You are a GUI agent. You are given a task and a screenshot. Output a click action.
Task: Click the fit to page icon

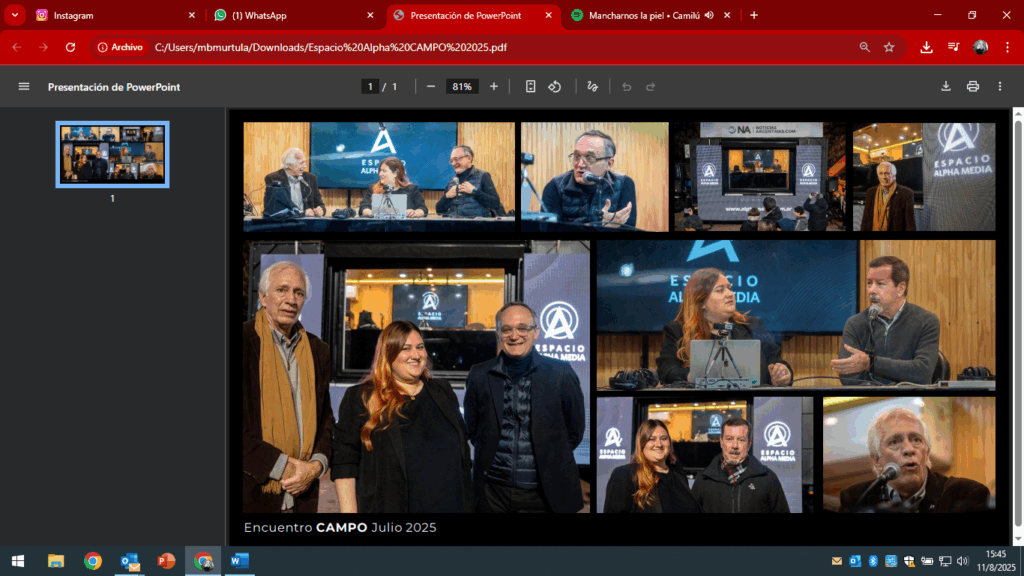(531, 87)
